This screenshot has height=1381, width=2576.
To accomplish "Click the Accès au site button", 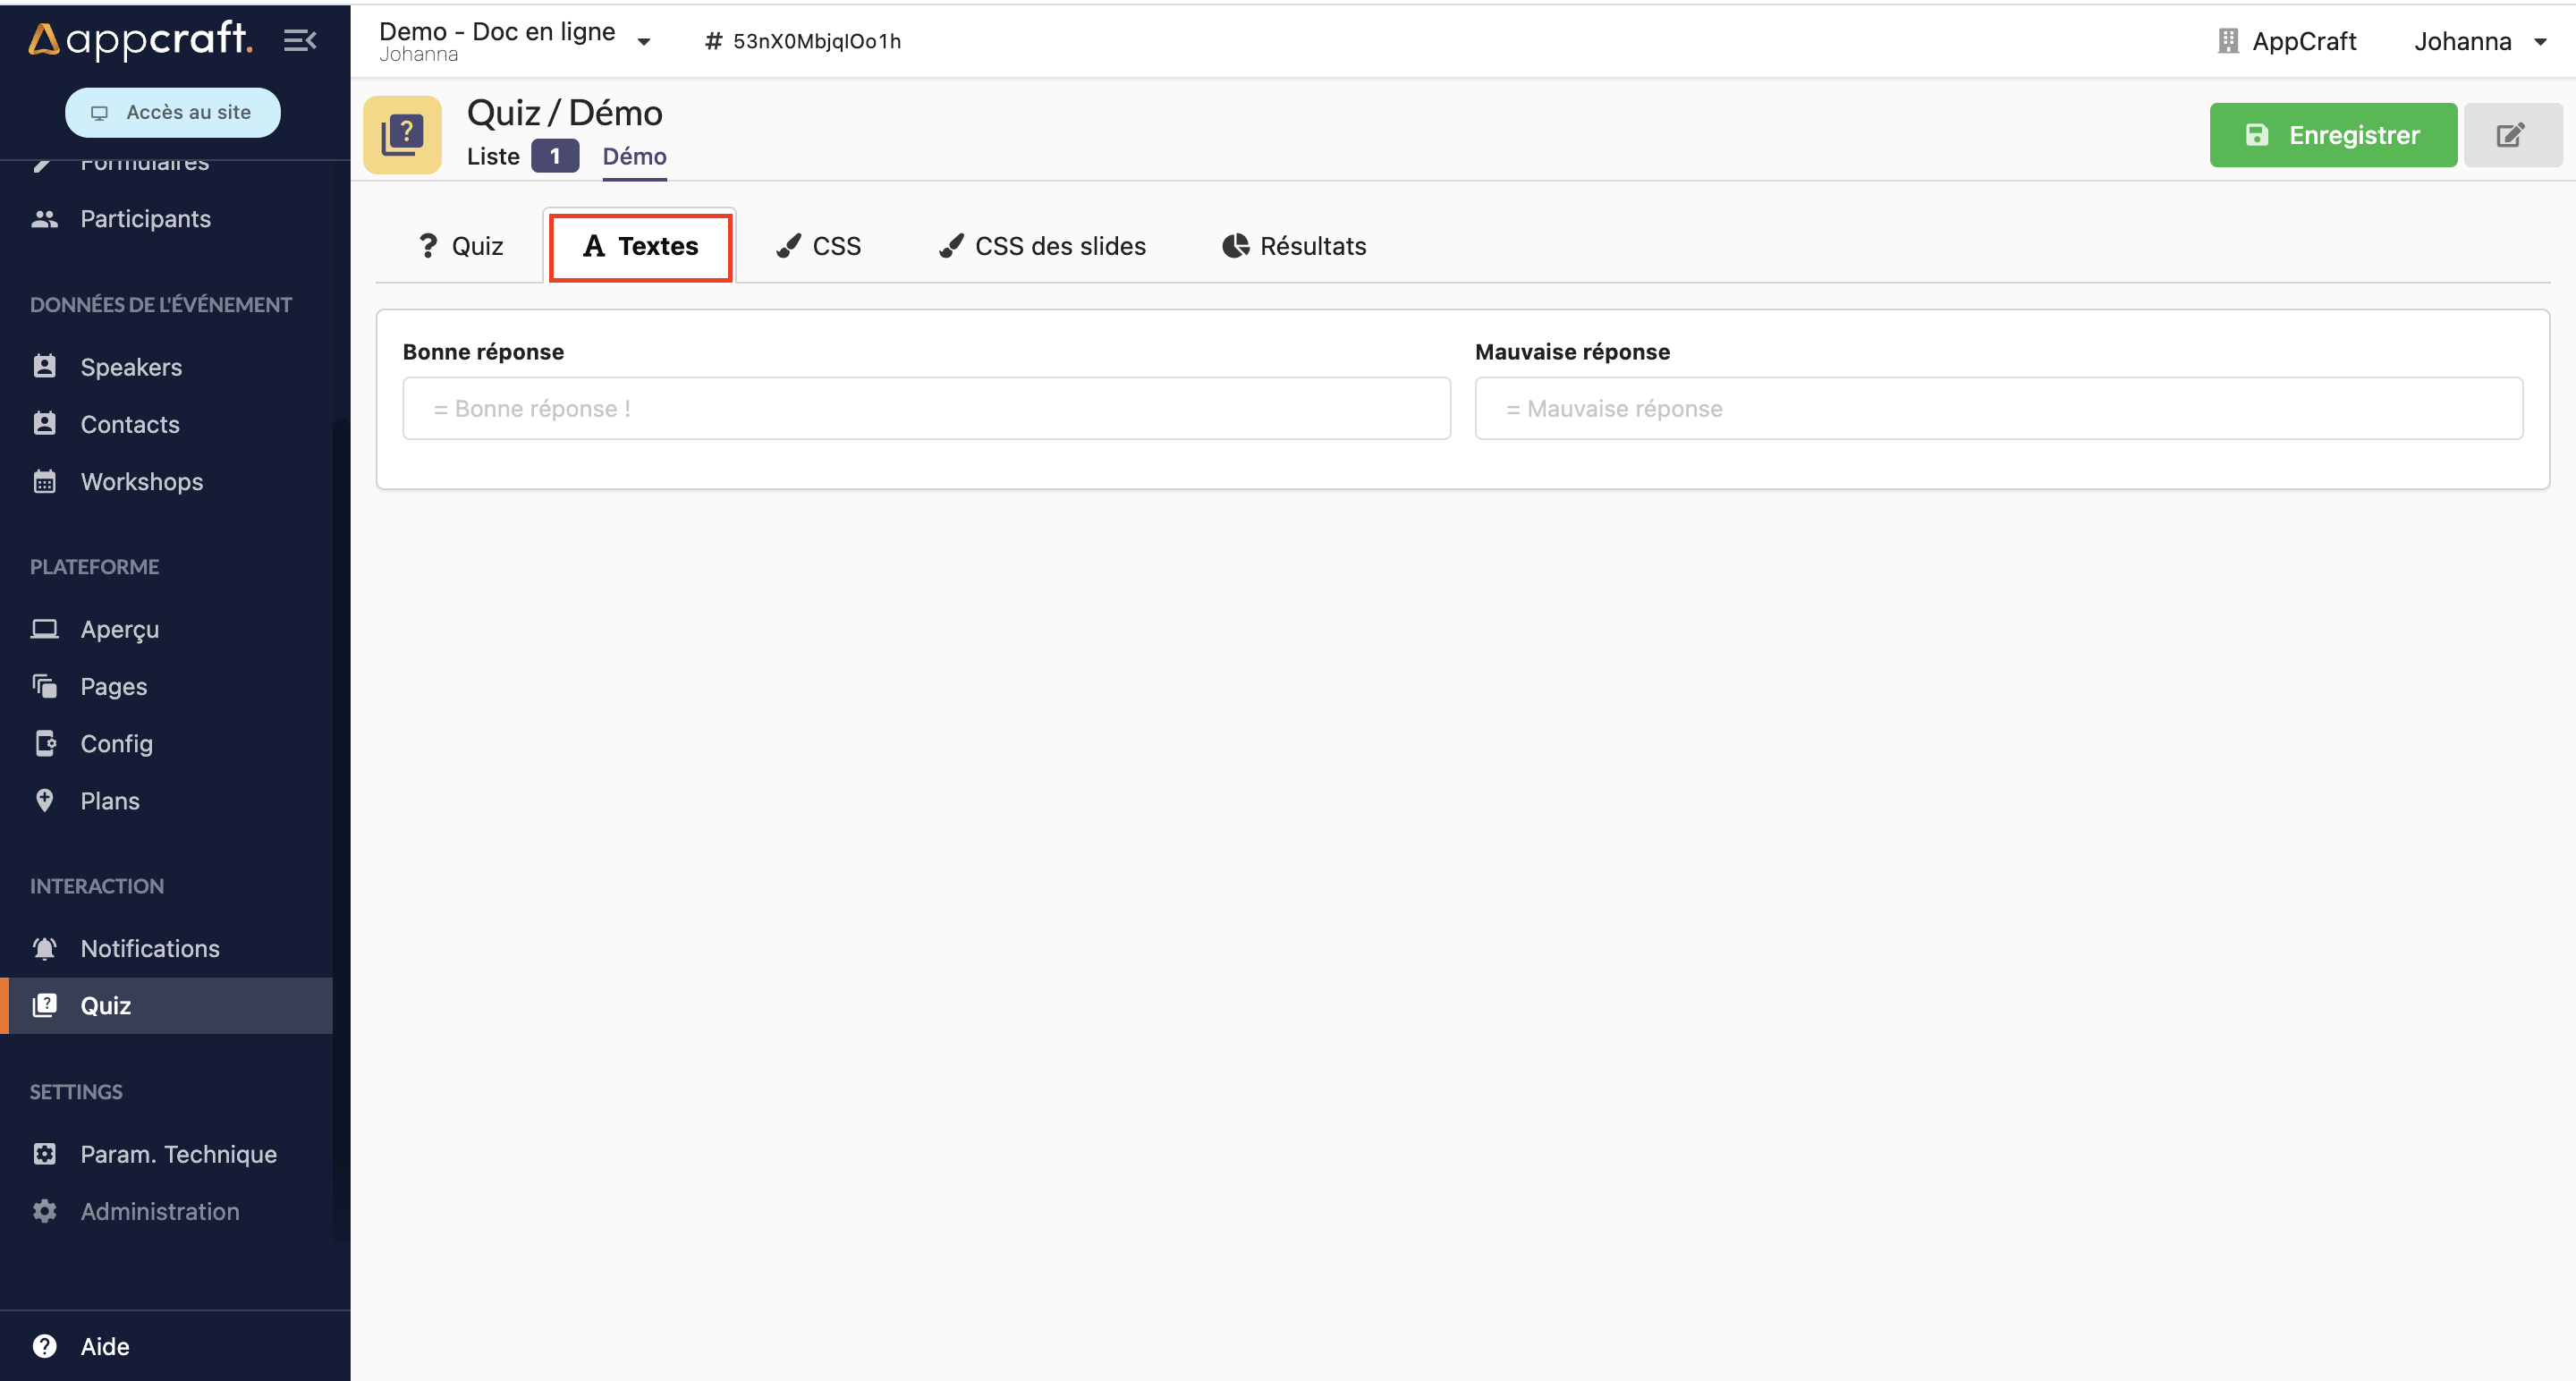I will tap(172, 111).
